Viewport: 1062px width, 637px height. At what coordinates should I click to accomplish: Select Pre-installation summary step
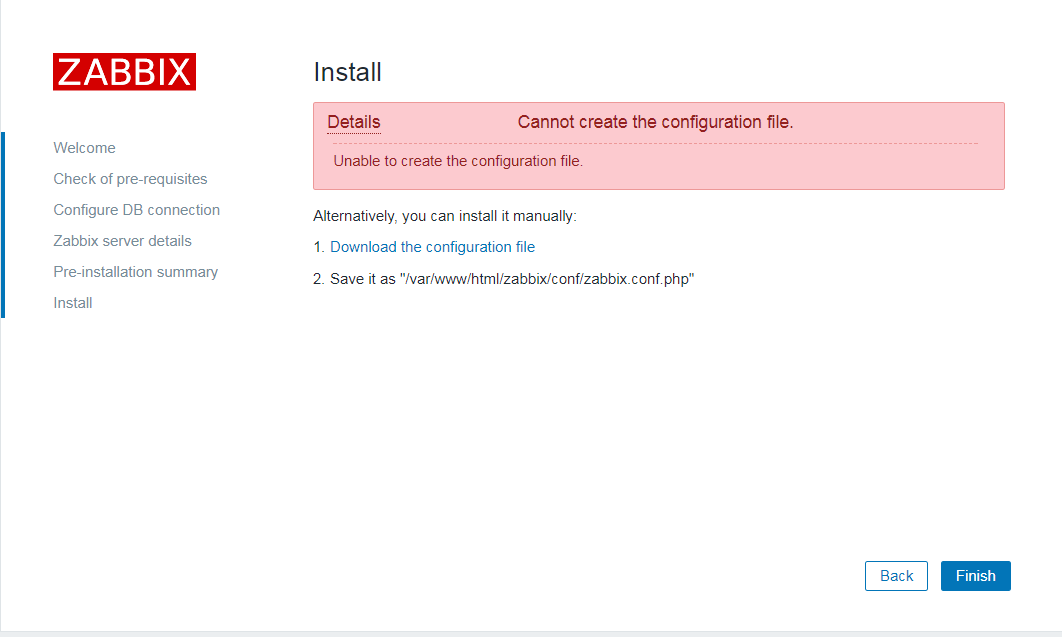tap(136, 272)
